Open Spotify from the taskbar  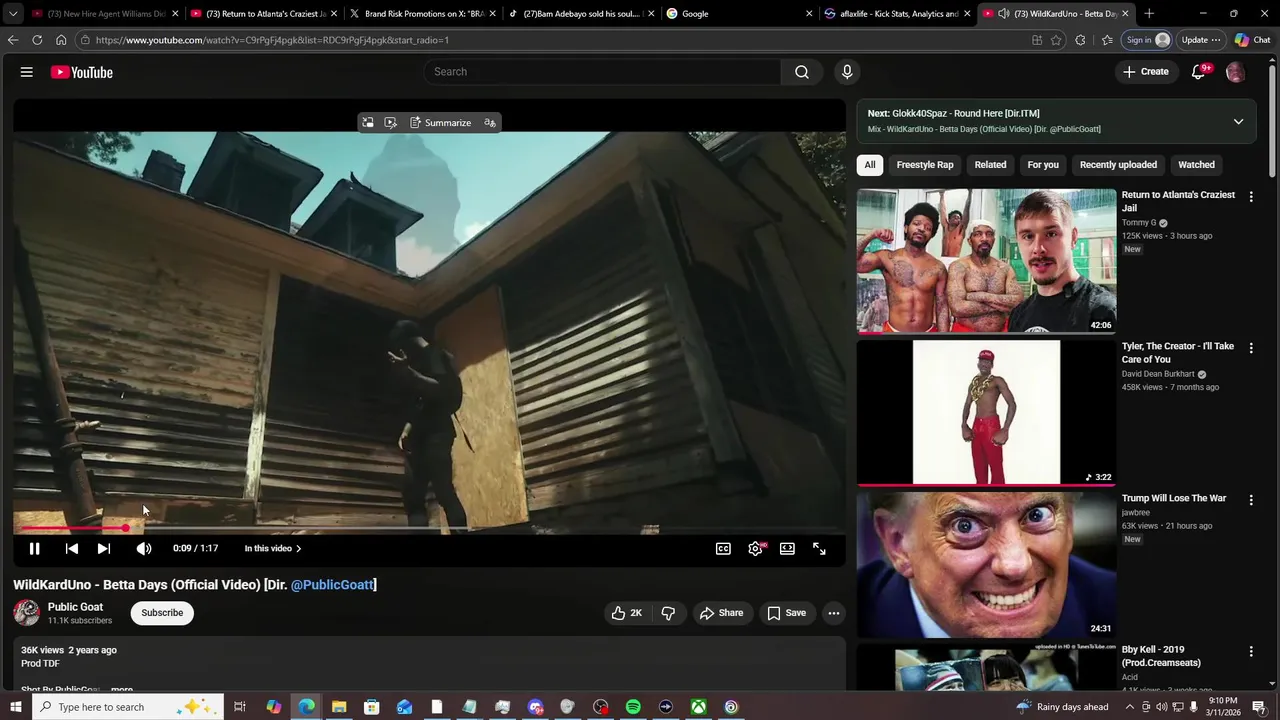[633, 707]
